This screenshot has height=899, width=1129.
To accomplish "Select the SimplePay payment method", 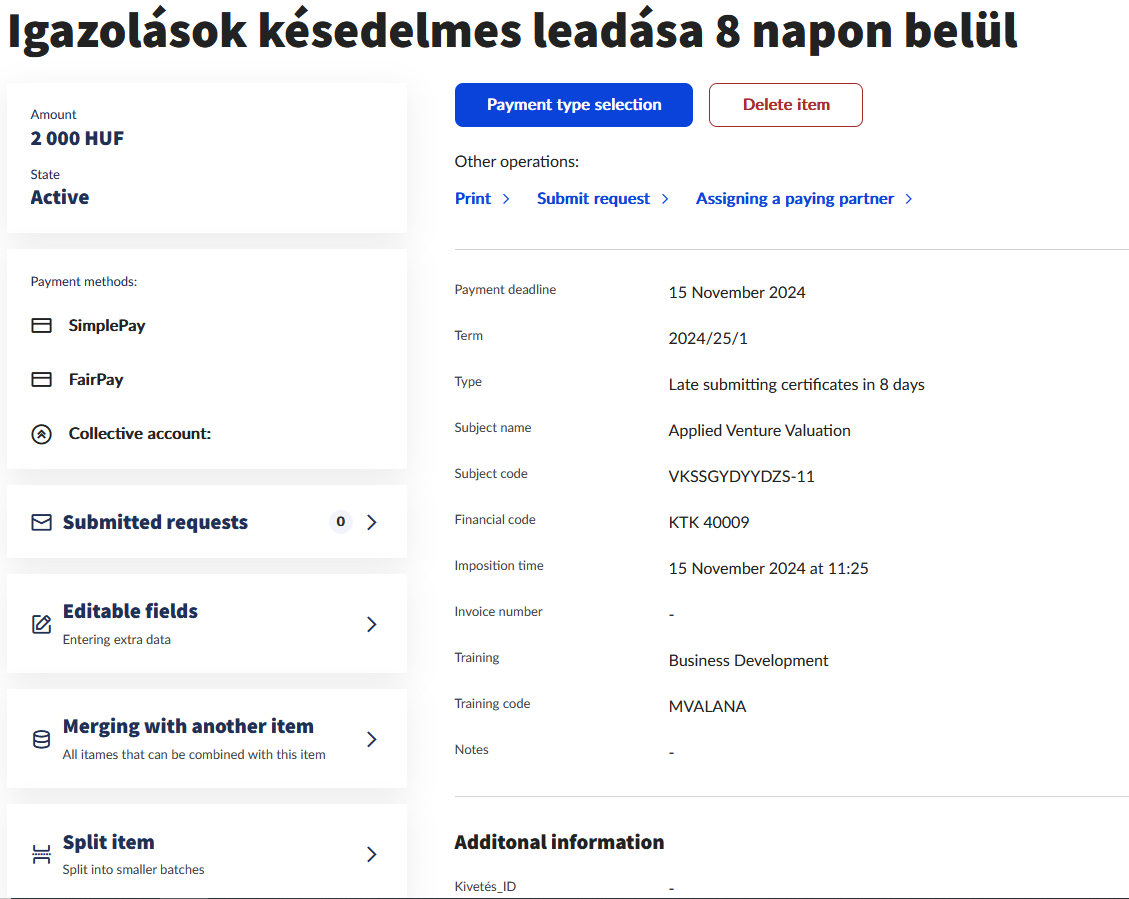I will pos(107,326).
